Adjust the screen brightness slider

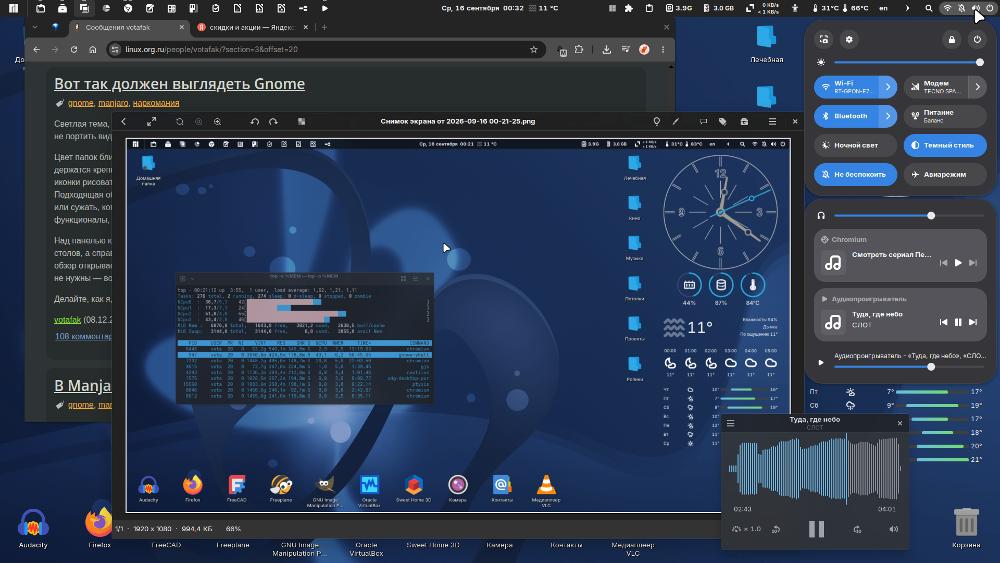pos(907,62)
